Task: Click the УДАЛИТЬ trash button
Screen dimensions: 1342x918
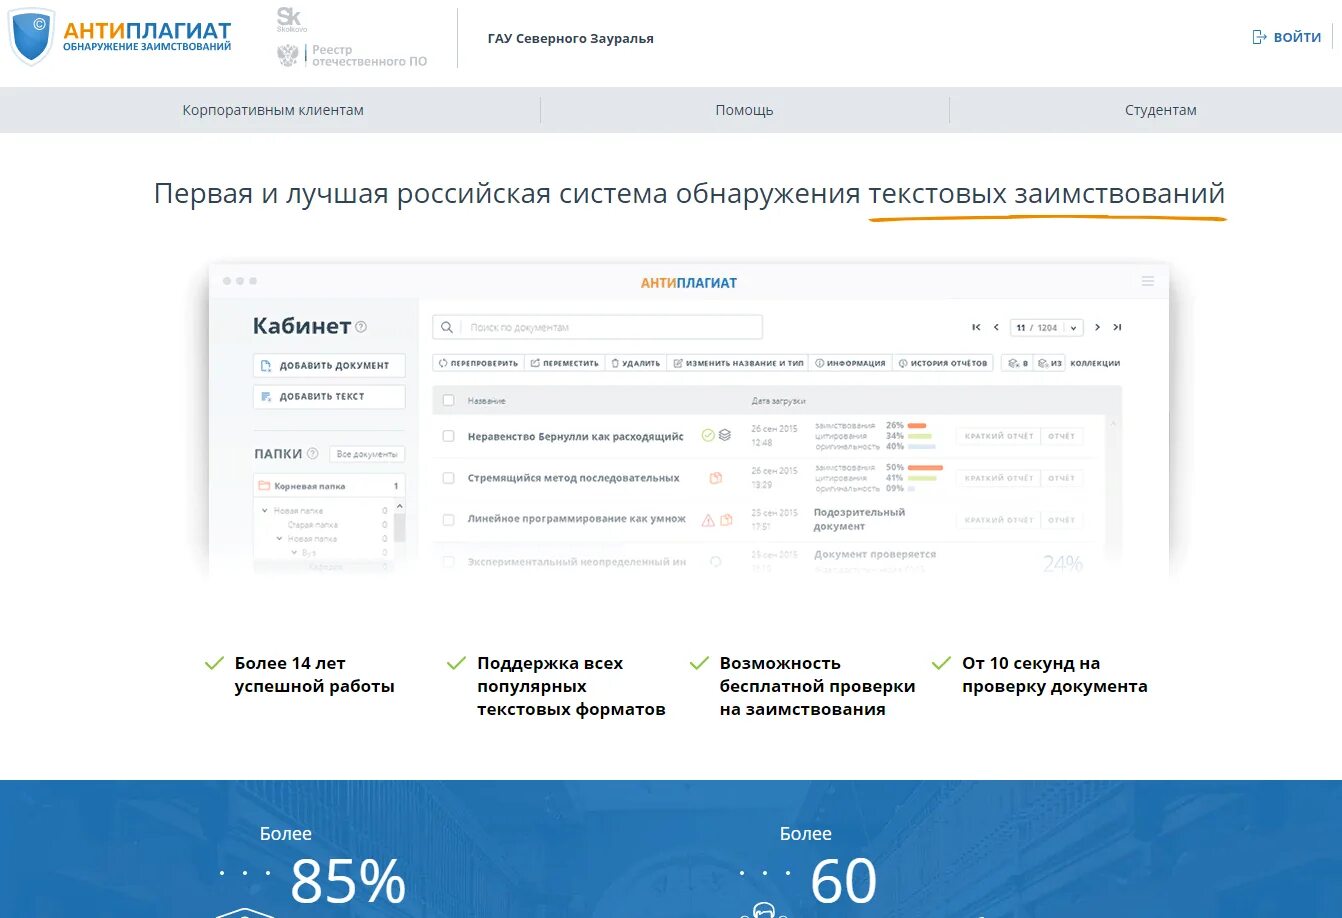Action: pos(636,363)
